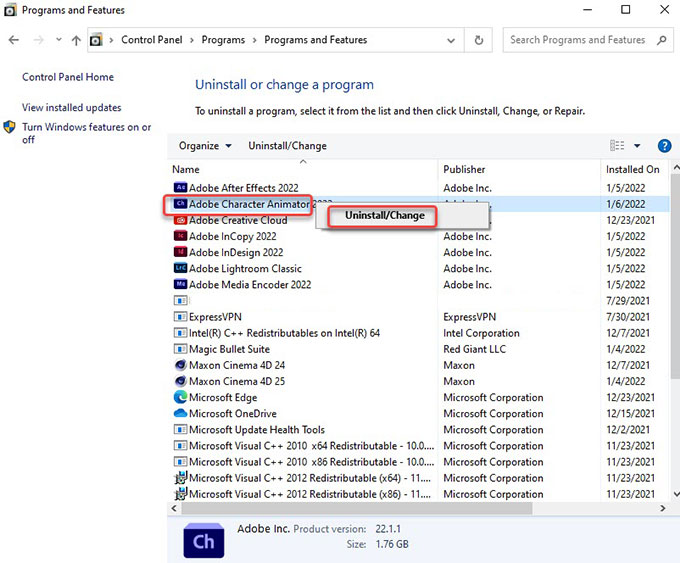Click the vertical scrollbar thumb

pos(676,275)
